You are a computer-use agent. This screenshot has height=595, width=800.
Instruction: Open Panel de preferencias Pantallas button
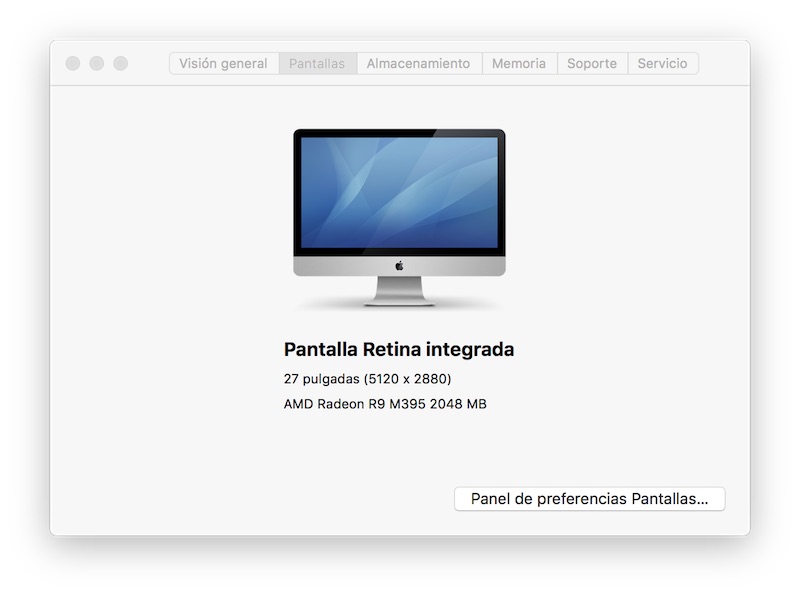tap(589, 499)
